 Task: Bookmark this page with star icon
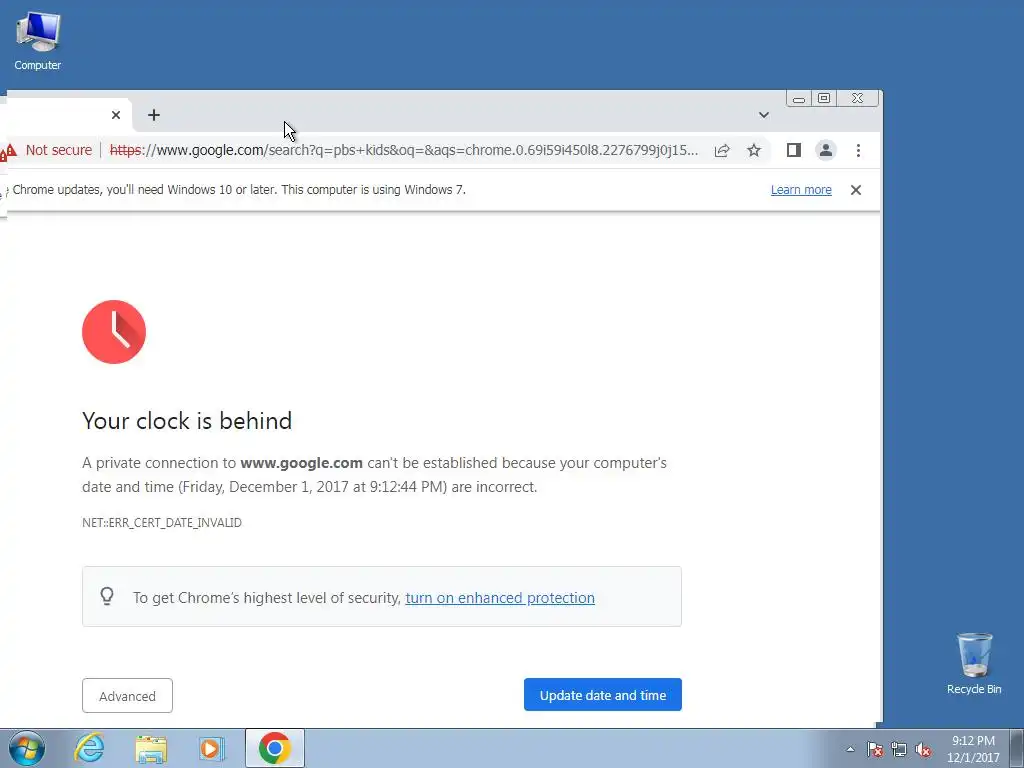(x=754, y=151)
